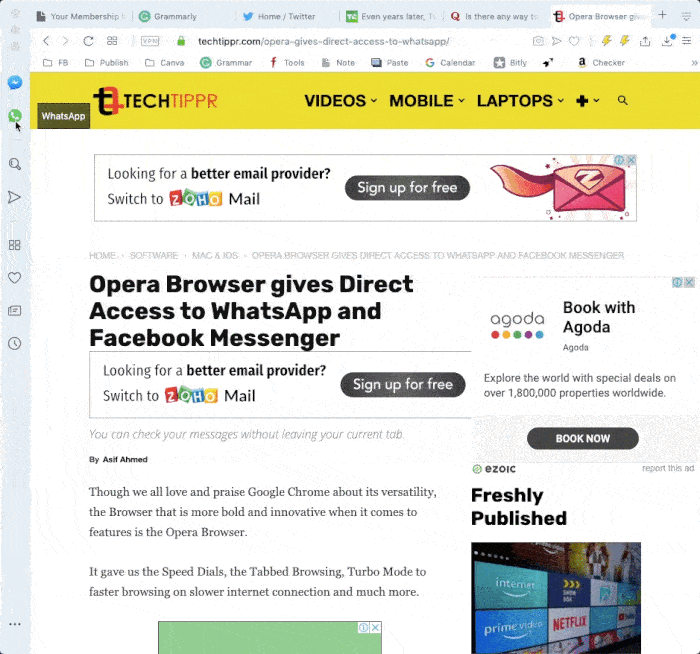This screenshot has height=654, width=700.
Task: Select the Opera Browser gives tab
Action: [600, 17]
